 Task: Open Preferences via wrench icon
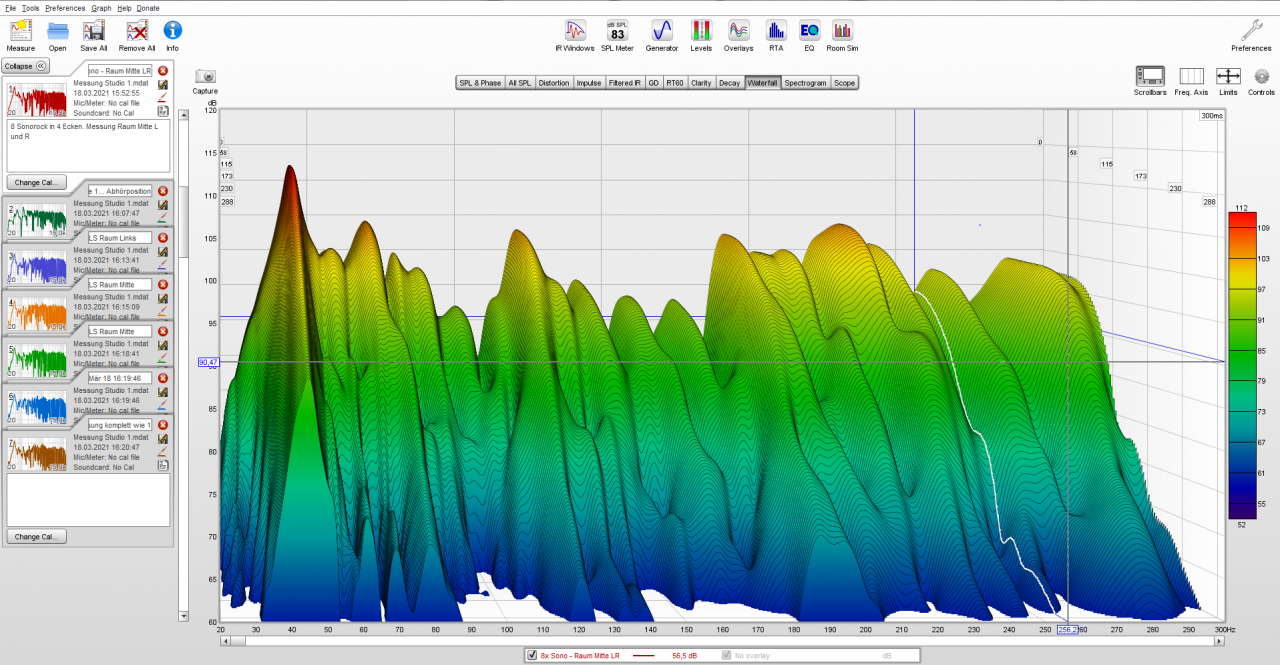1251,34
